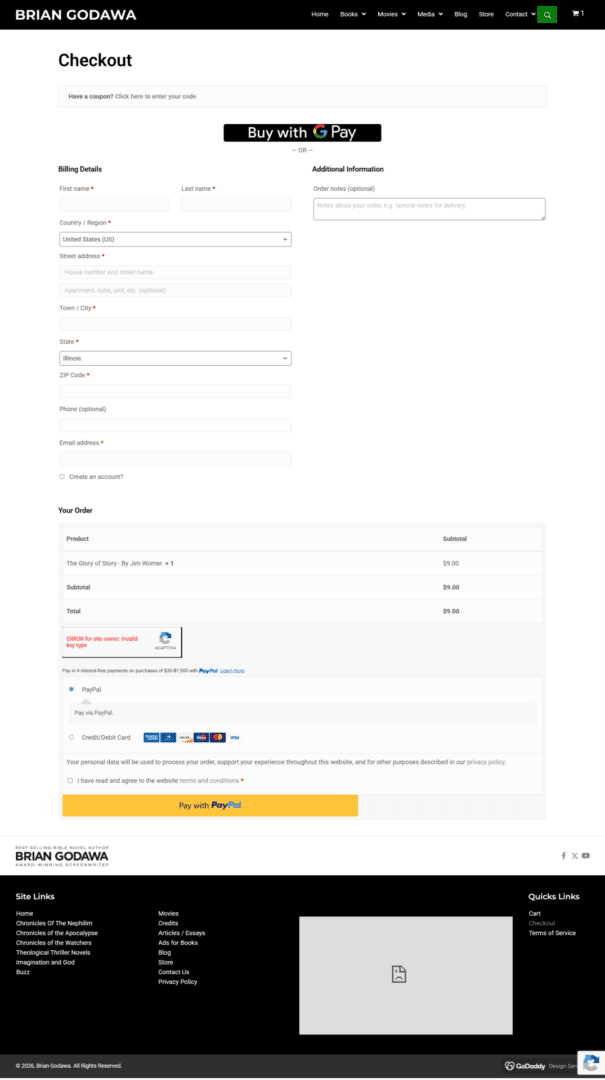Open the Country / Region dropdown

pyautogui.click(x=176, y=239)
